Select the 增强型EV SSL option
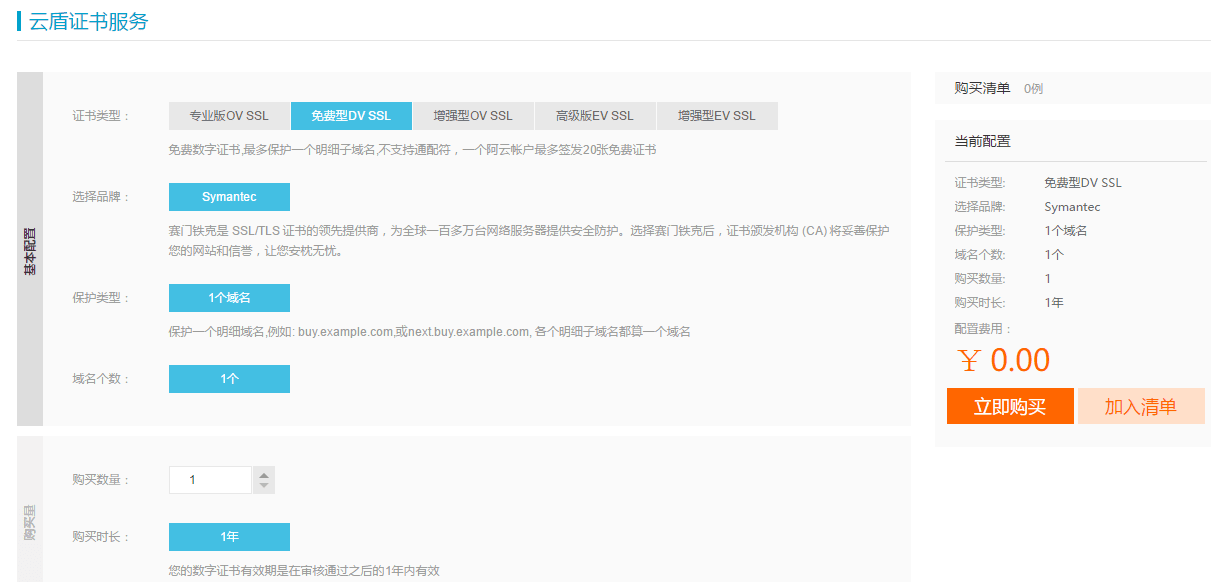 pos(717,116)
